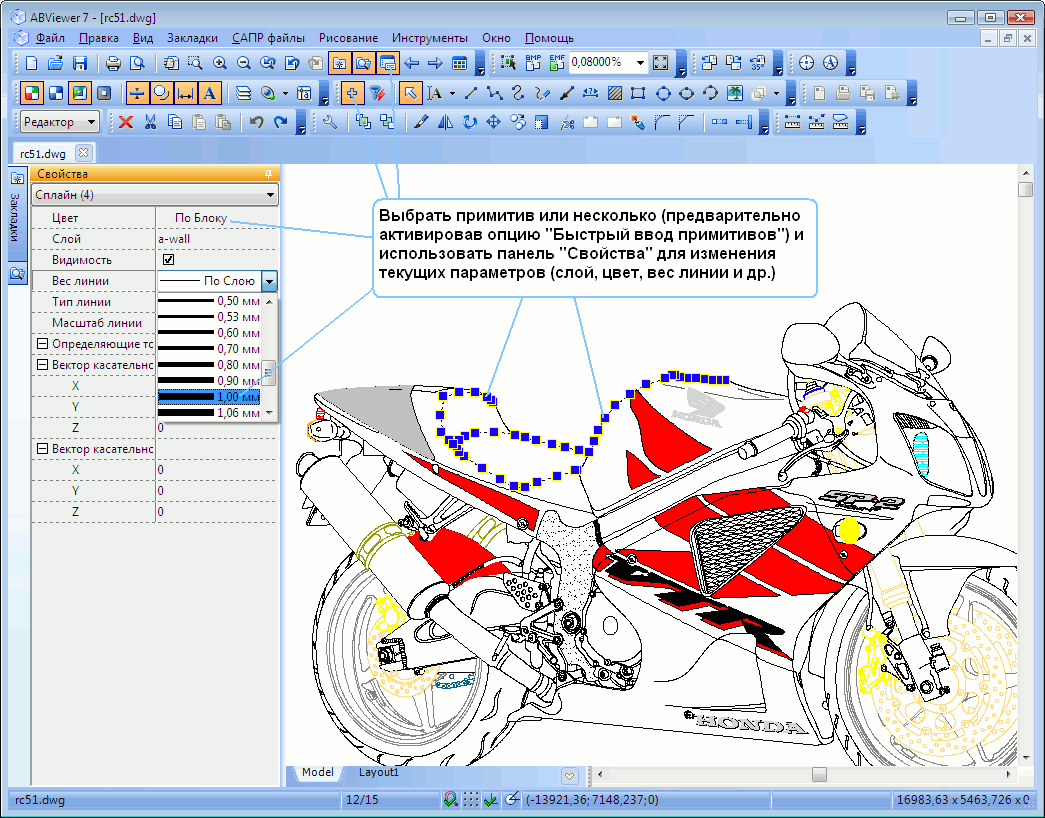The height and width of the screenshot is (818, 1045).
Task: Toggle grid dots in status bar
Action: click(471, 799)
